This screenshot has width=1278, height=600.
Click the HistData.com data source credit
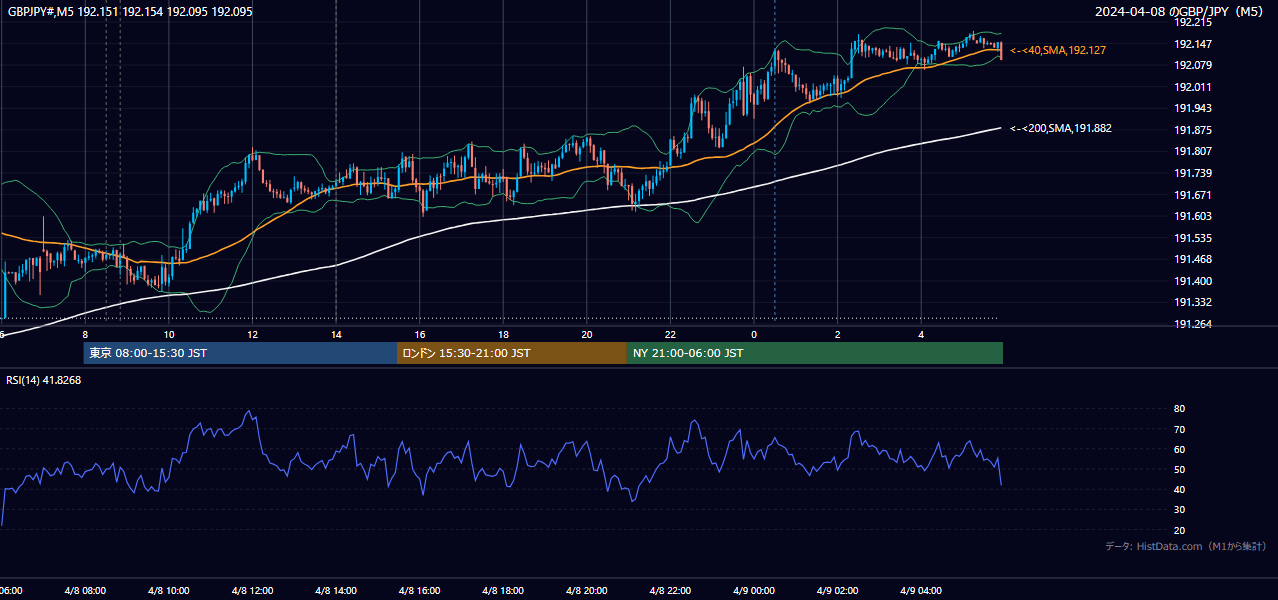click(1185, 546)
